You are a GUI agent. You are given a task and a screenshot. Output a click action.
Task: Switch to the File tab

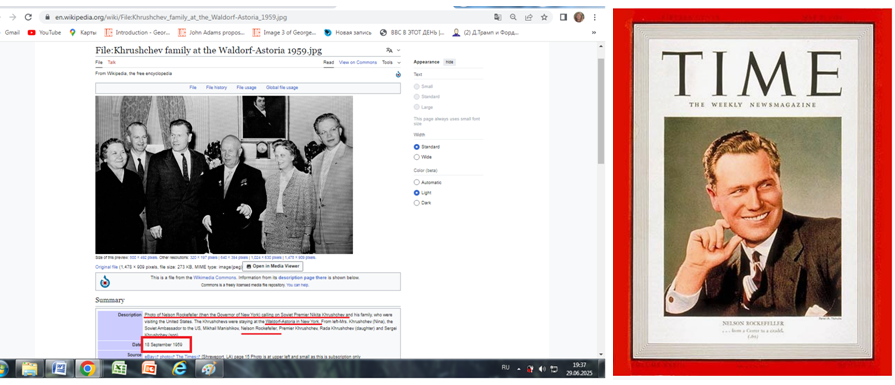[99, 62]
